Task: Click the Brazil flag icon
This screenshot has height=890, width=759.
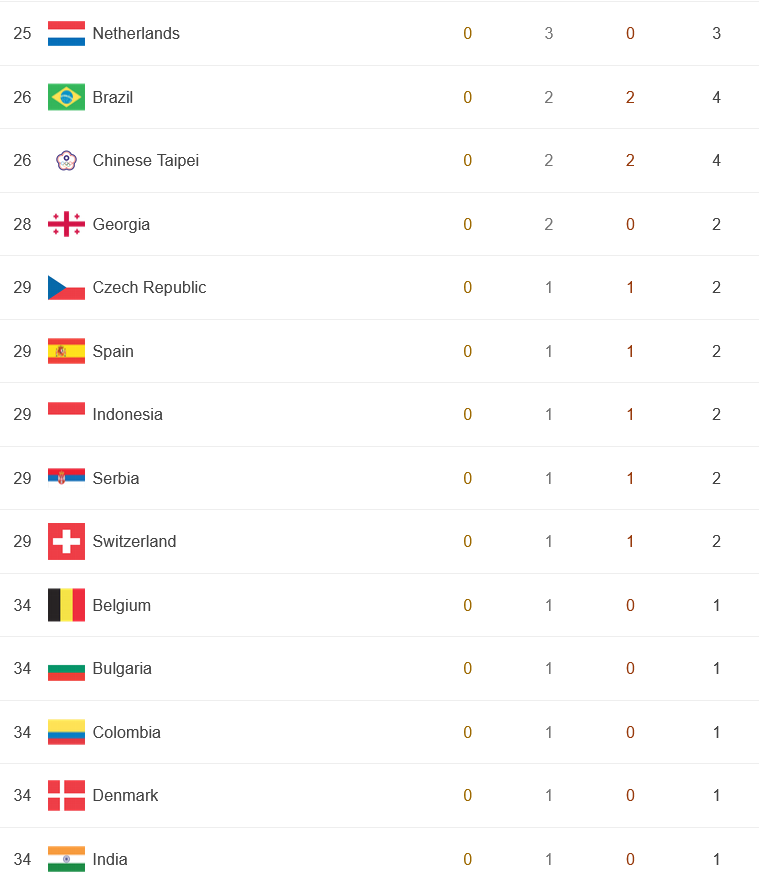Action: pos(66,97)
